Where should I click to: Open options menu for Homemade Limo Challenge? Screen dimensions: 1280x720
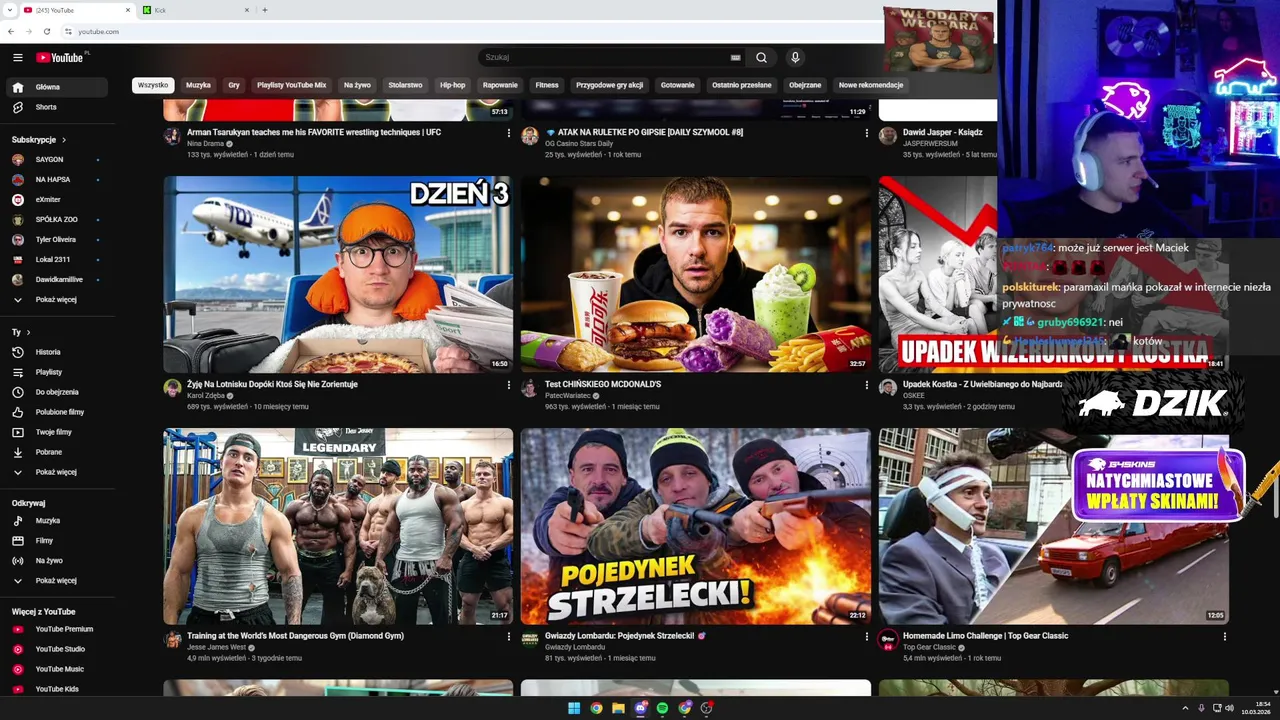point(1224,636)
